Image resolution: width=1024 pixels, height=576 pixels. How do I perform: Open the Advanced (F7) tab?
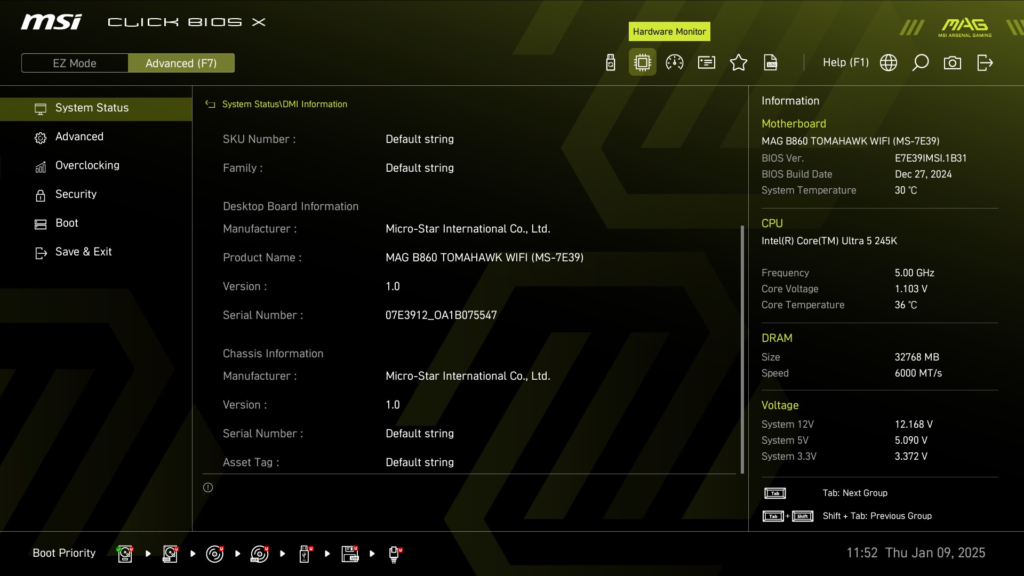(x=181, y=62)
